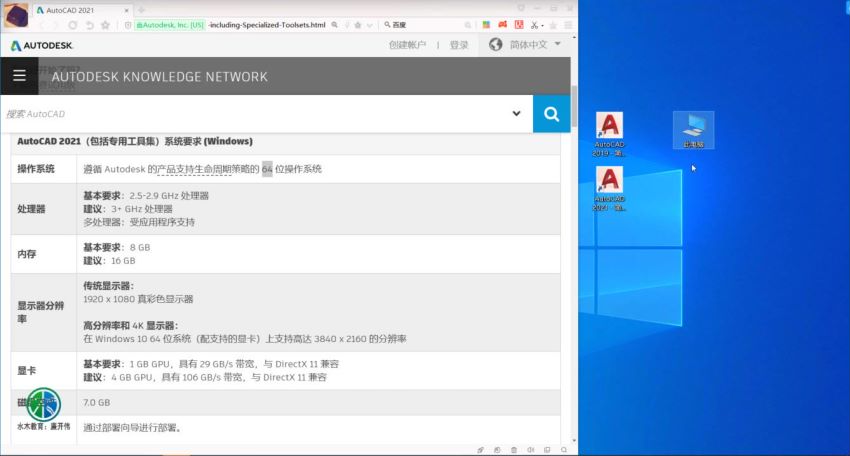Click the 操作系统 row header
850x456 pixels.
(36, 169)
